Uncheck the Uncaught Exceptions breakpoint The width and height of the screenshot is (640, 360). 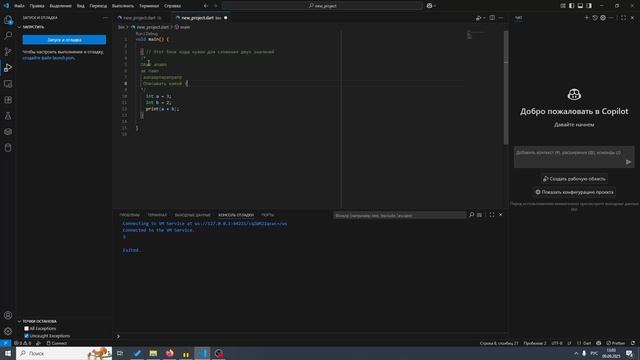27,336
